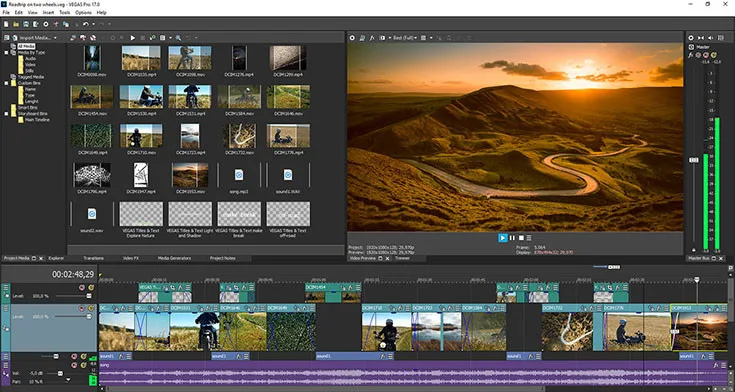Open the Best (Full) preview quality dropdown

405,38
